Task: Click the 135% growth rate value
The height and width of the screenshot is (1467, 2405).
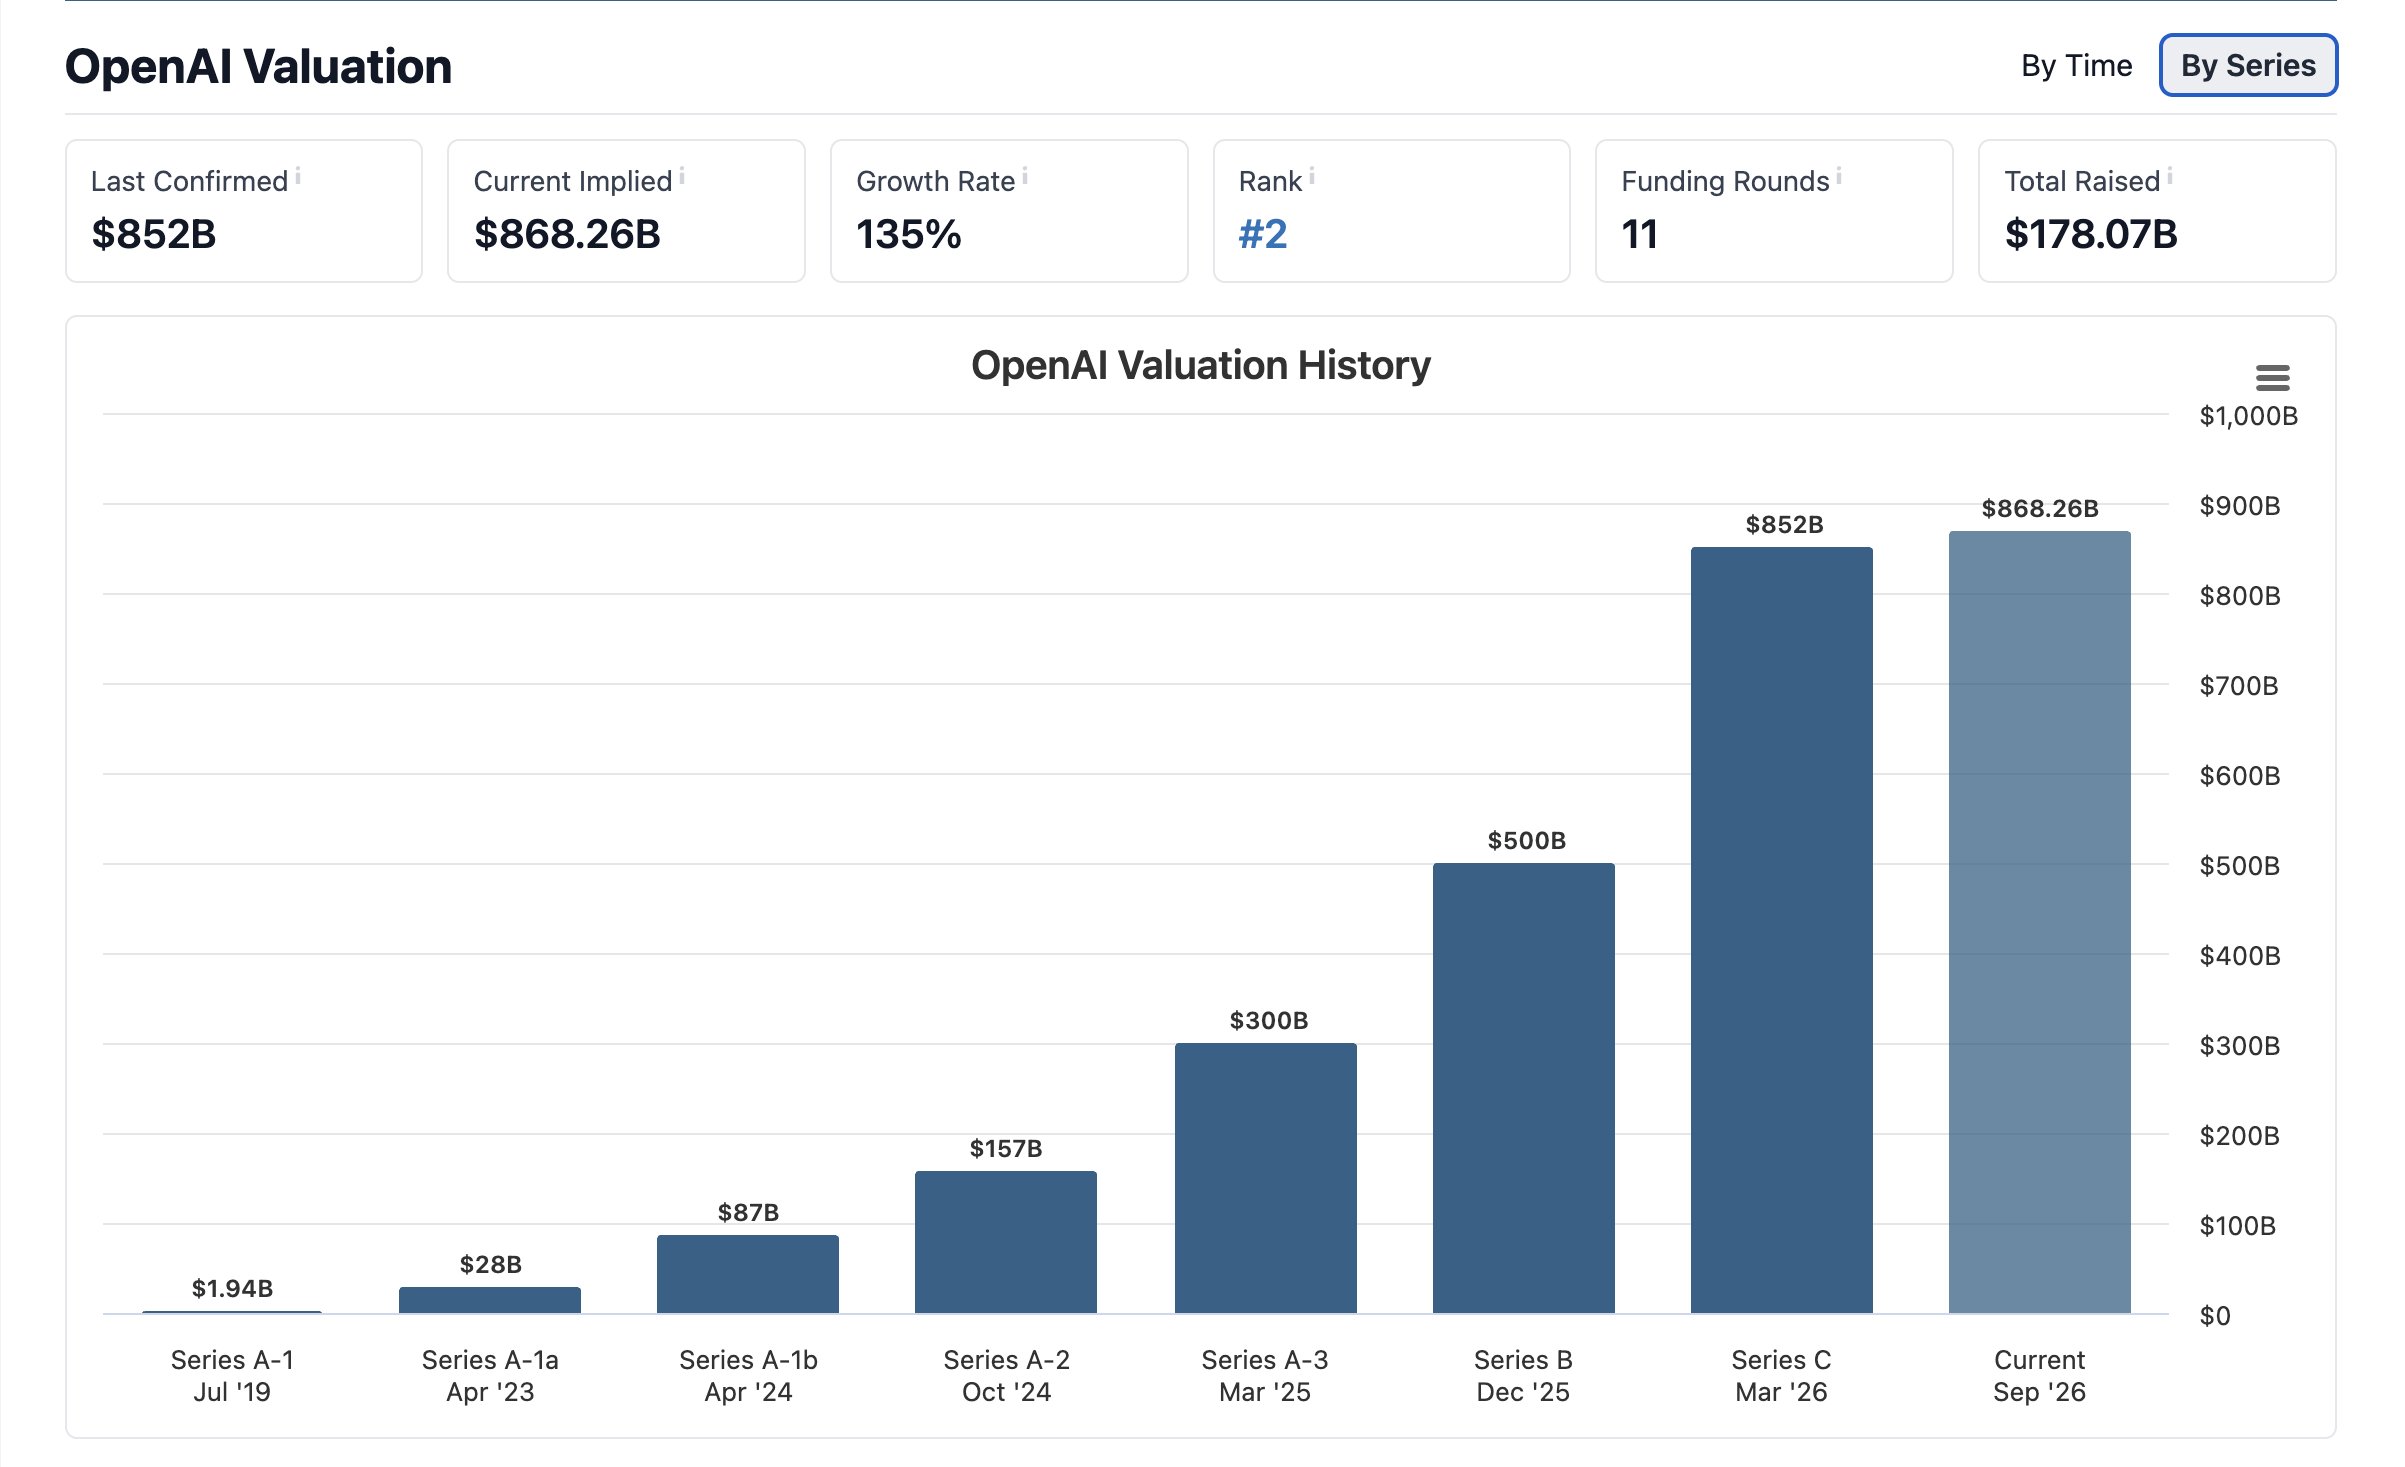Action: (909, 234)
